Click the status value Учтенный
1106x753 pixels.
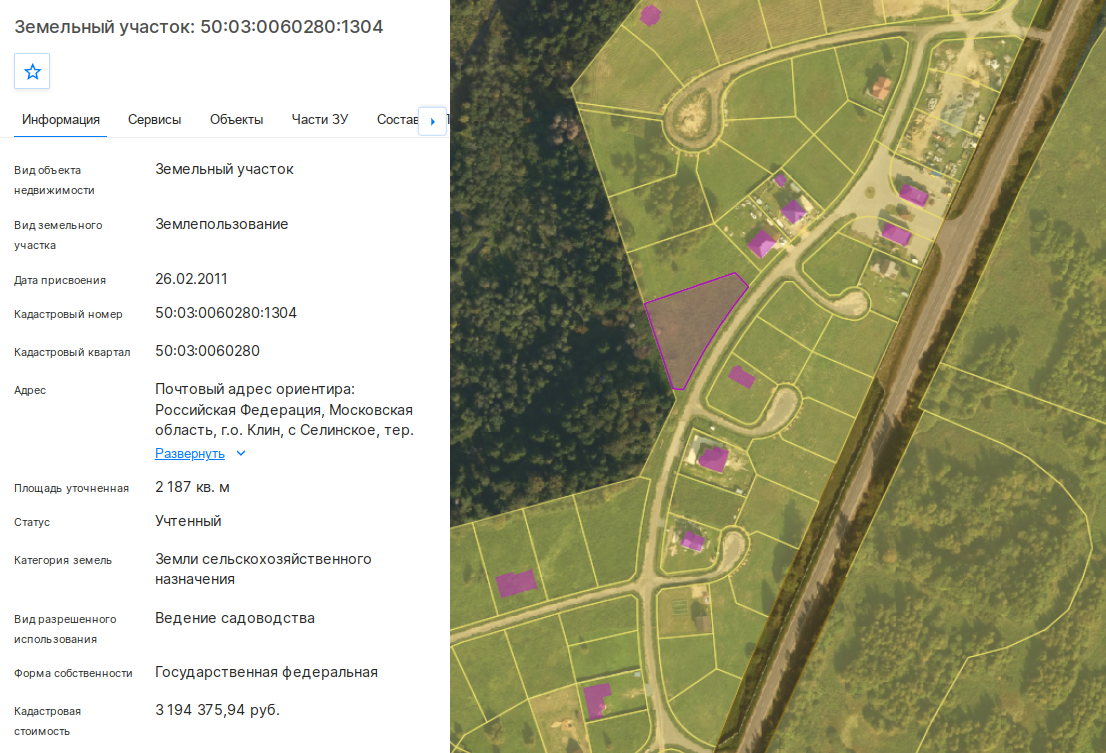pos(188,521)
